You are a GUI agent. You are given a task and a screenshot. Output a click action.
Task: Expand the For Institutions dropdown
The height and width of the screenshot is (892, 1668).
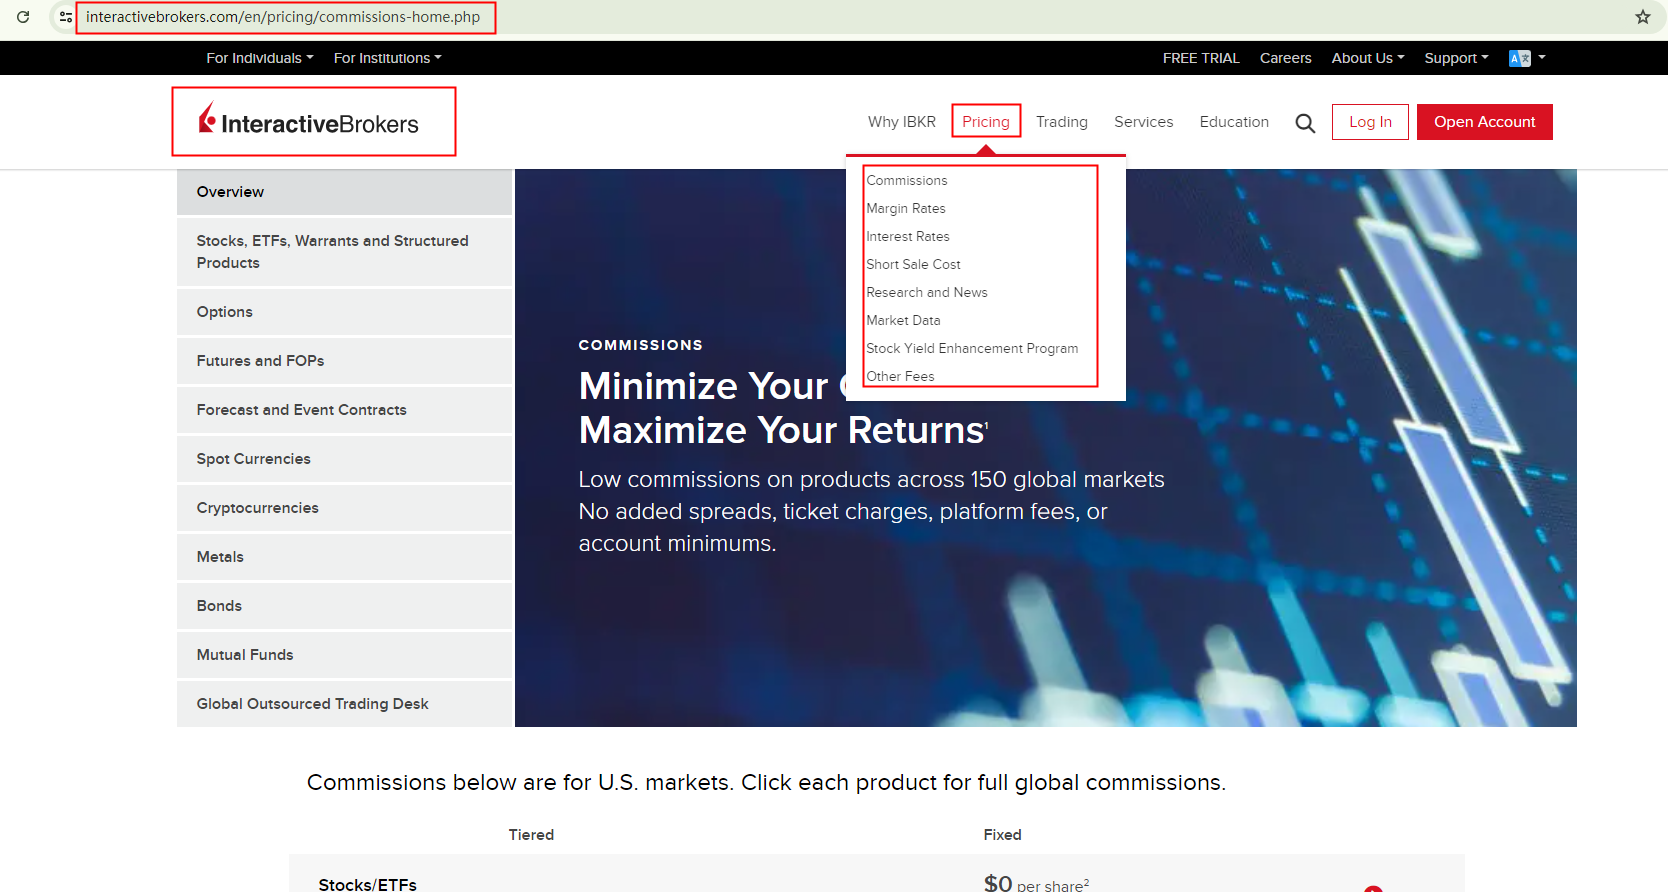(388, 58)
